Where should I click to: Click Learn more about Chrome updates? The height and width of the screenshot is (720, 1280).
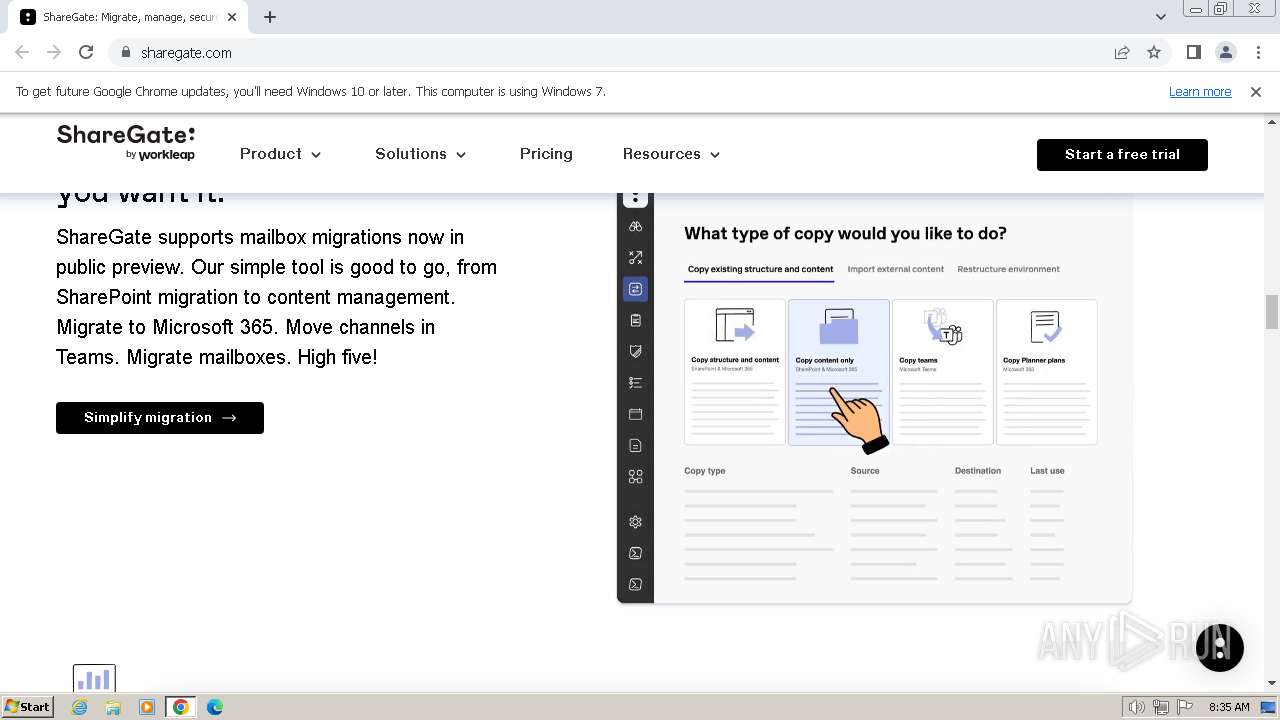pos(1200,92)
